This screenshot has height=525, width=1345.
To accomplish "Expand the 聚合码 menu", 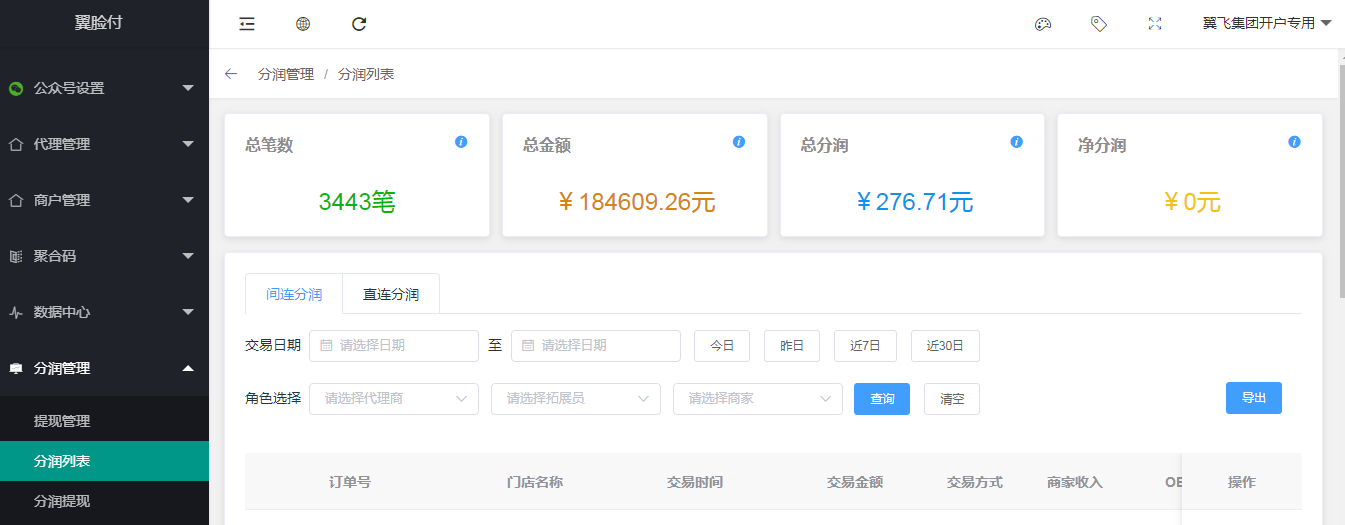I will 188,256.
